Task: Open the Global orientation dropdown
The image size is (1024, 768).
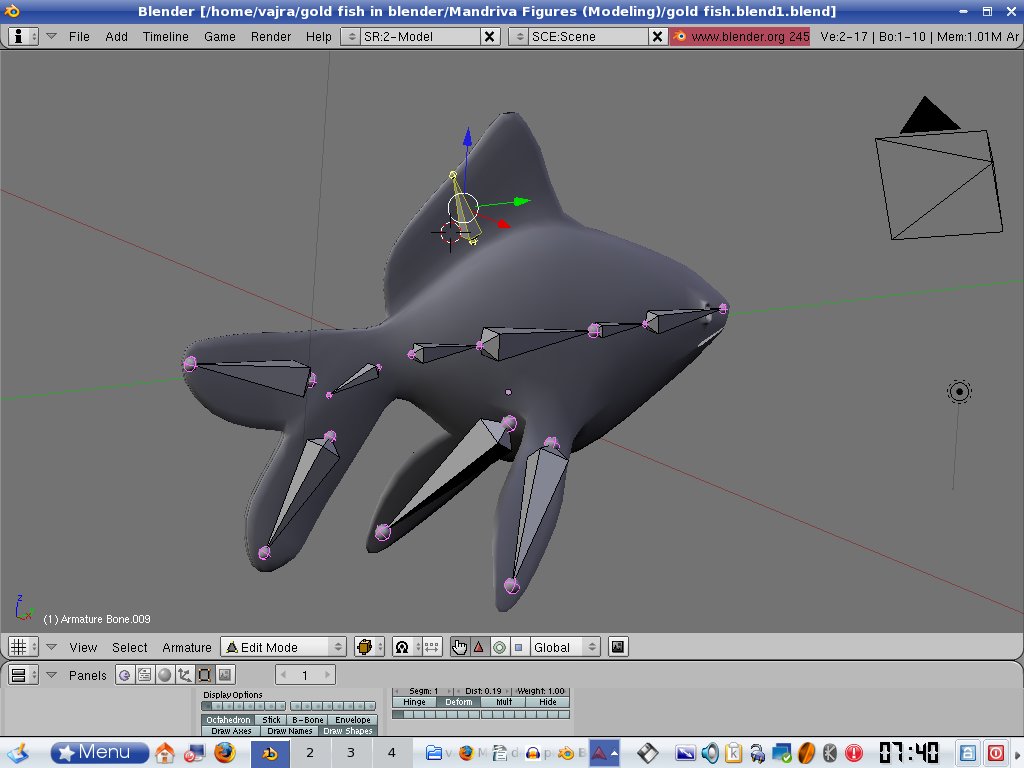Action: [x=565, y=647]
